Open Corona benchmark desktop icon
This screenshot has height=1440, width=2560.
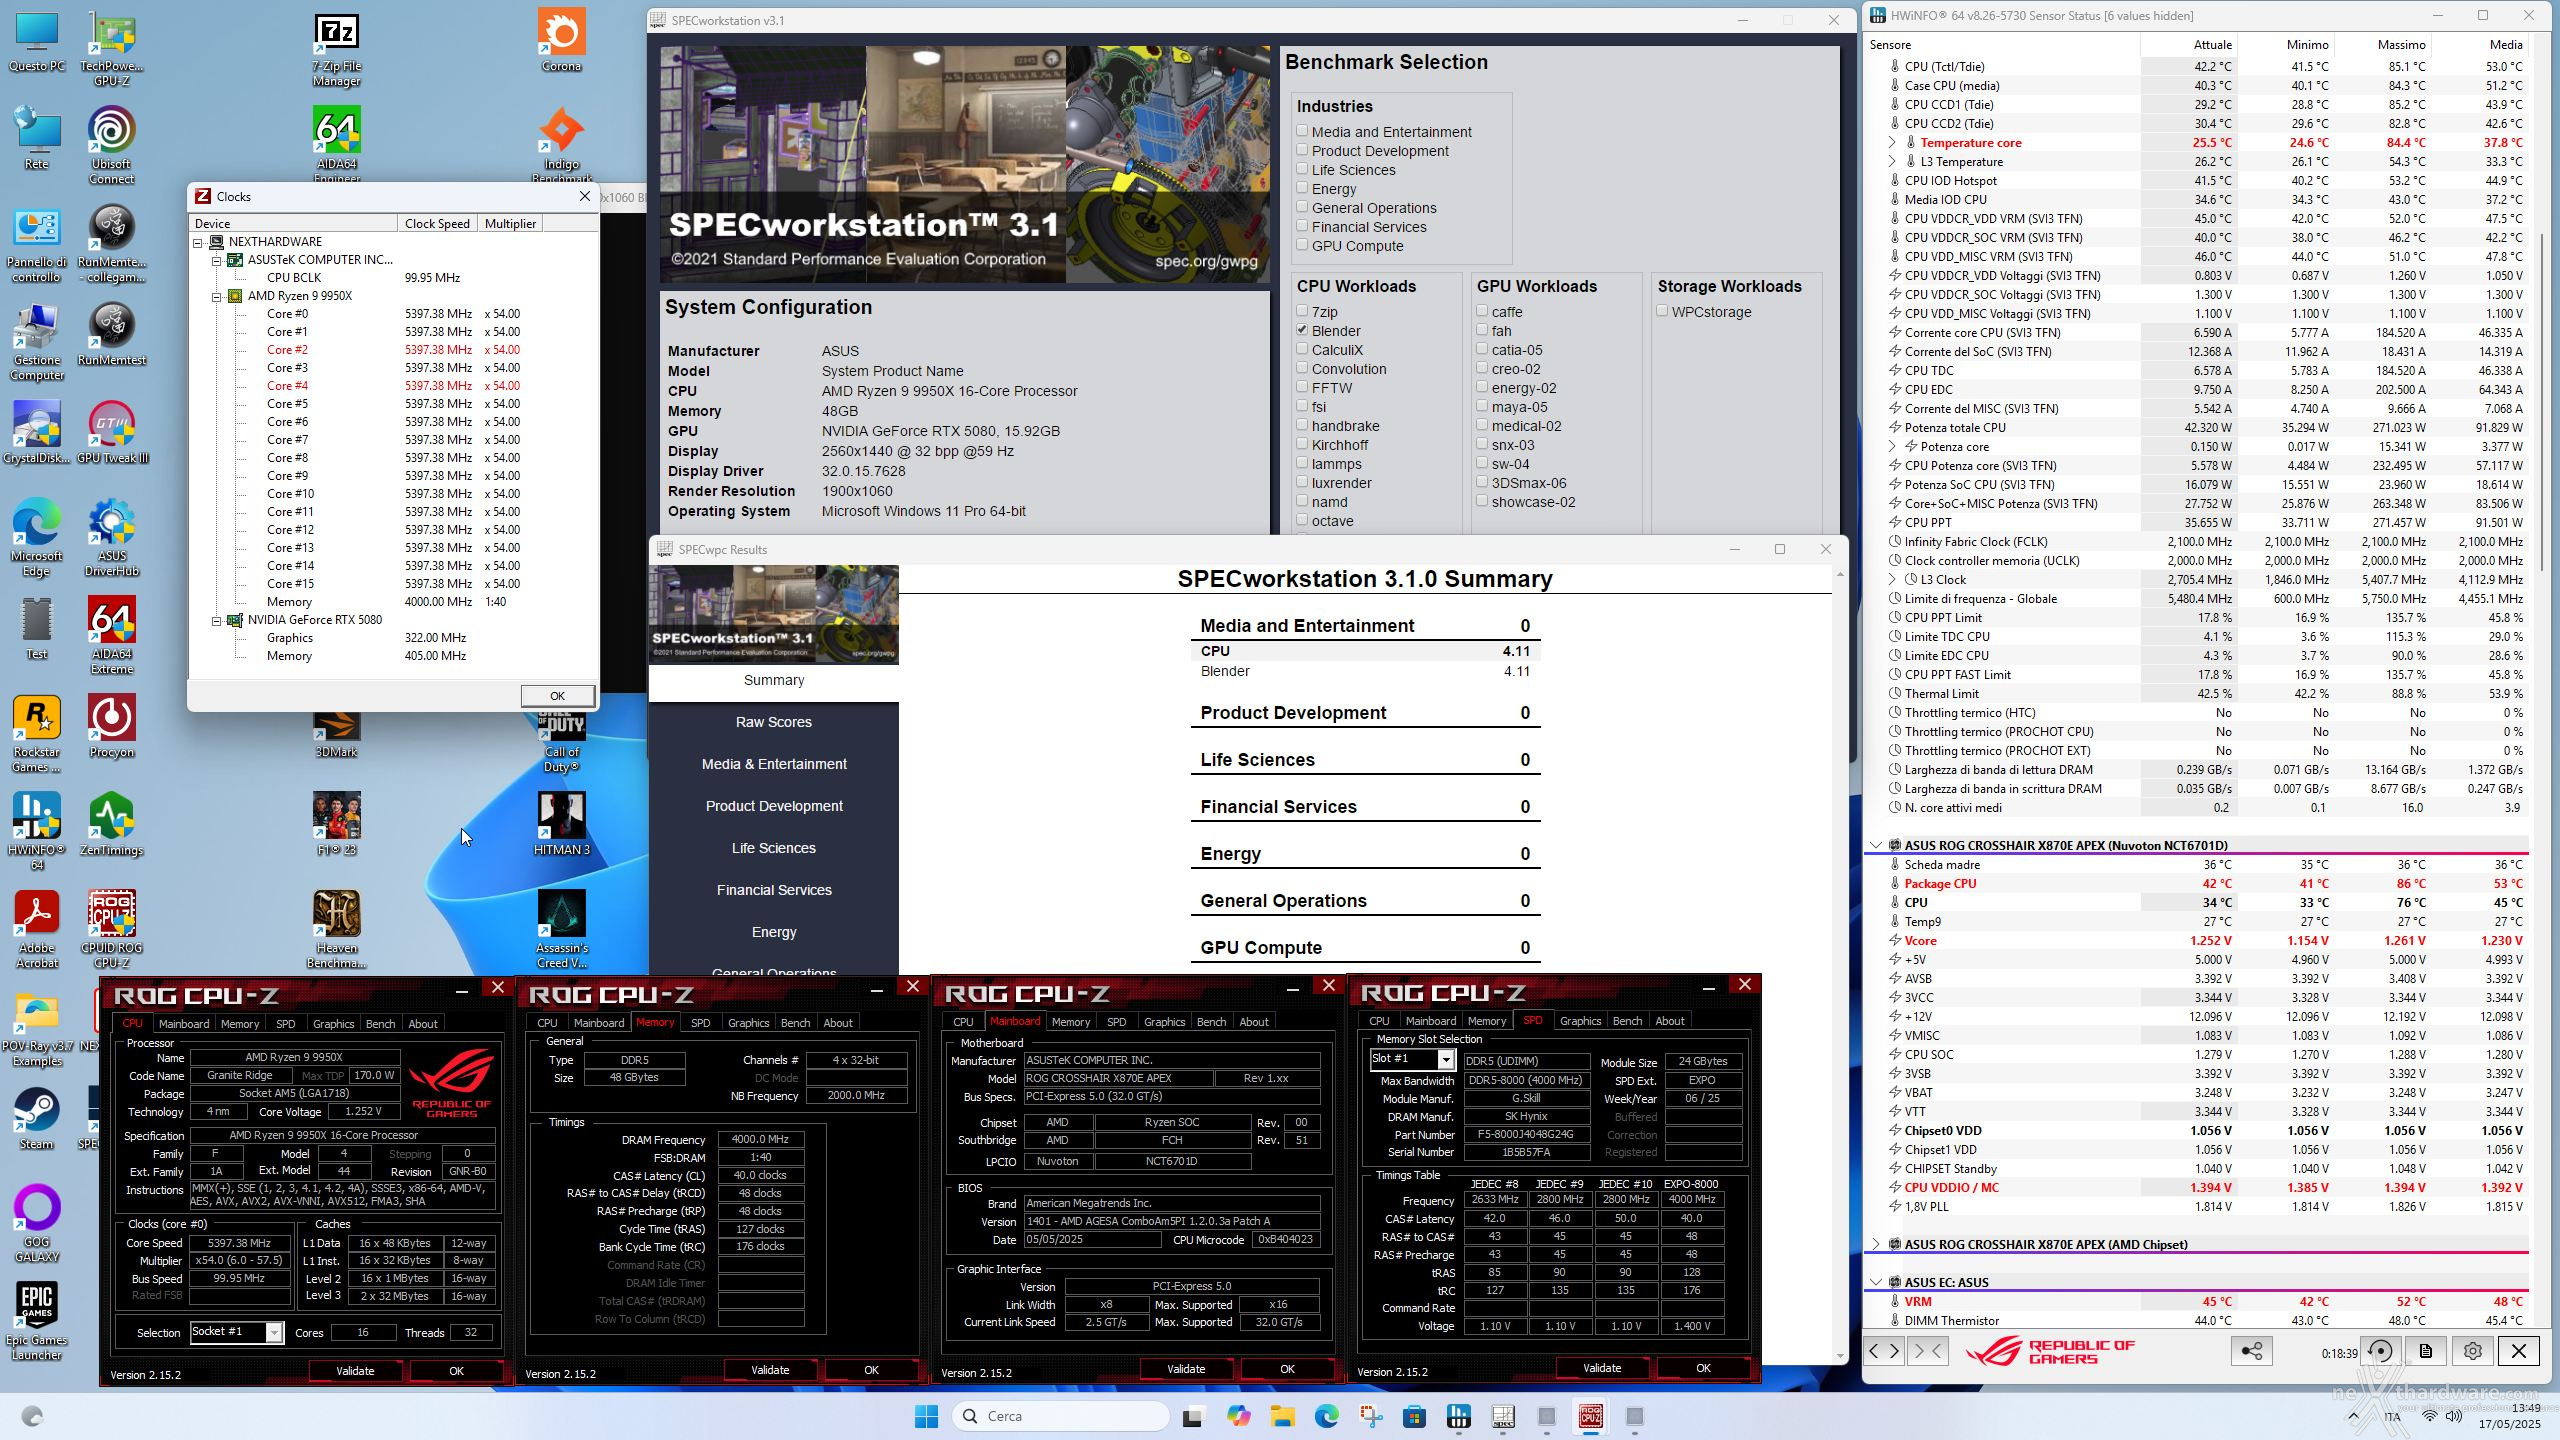tap(561, 42)
